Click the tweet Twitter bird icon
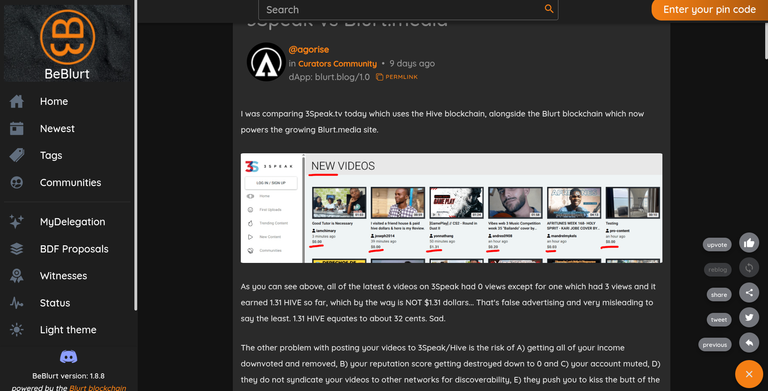Viewport: 768px width, 391px height. click(749, 318)
